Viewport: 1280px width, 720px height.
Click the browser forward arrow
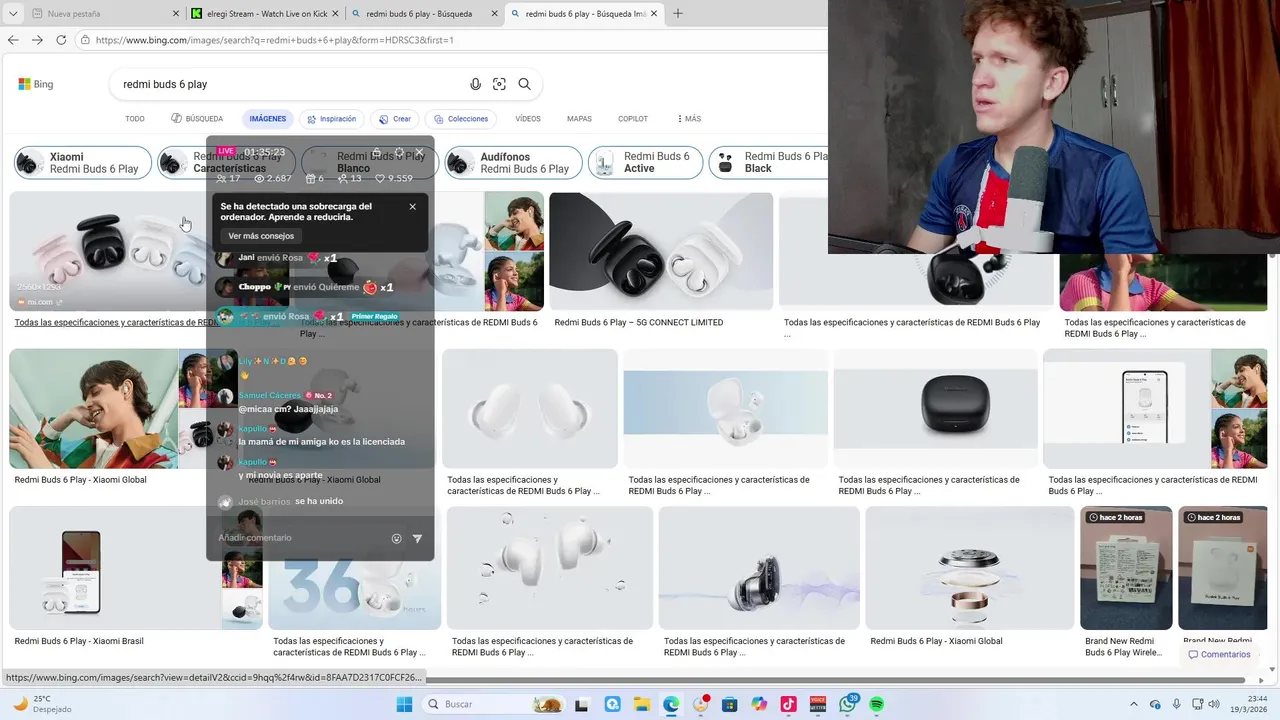tap(37, 40)
